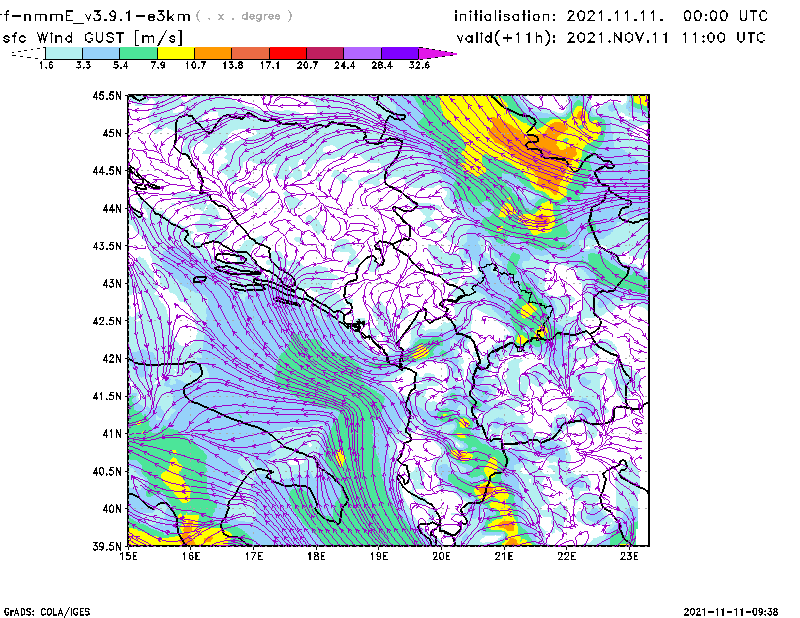Select the orange legend swatch after 10.7
The width and height of the screenshot is (800, 618).
tap(213, 53)
